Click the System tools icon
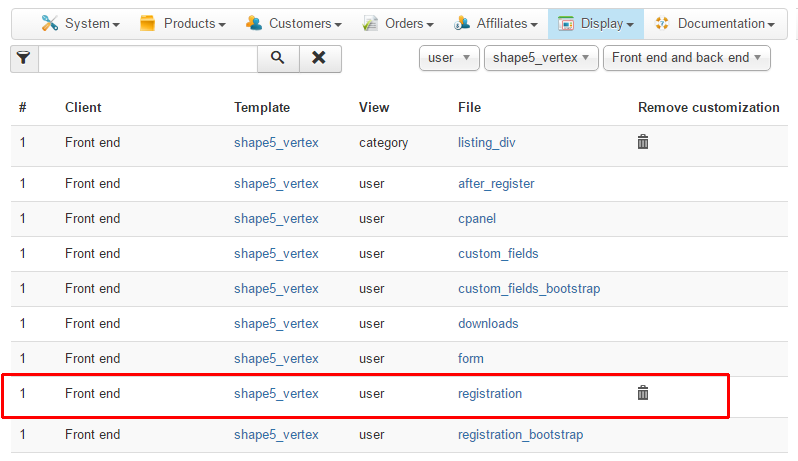 point(50,23)
